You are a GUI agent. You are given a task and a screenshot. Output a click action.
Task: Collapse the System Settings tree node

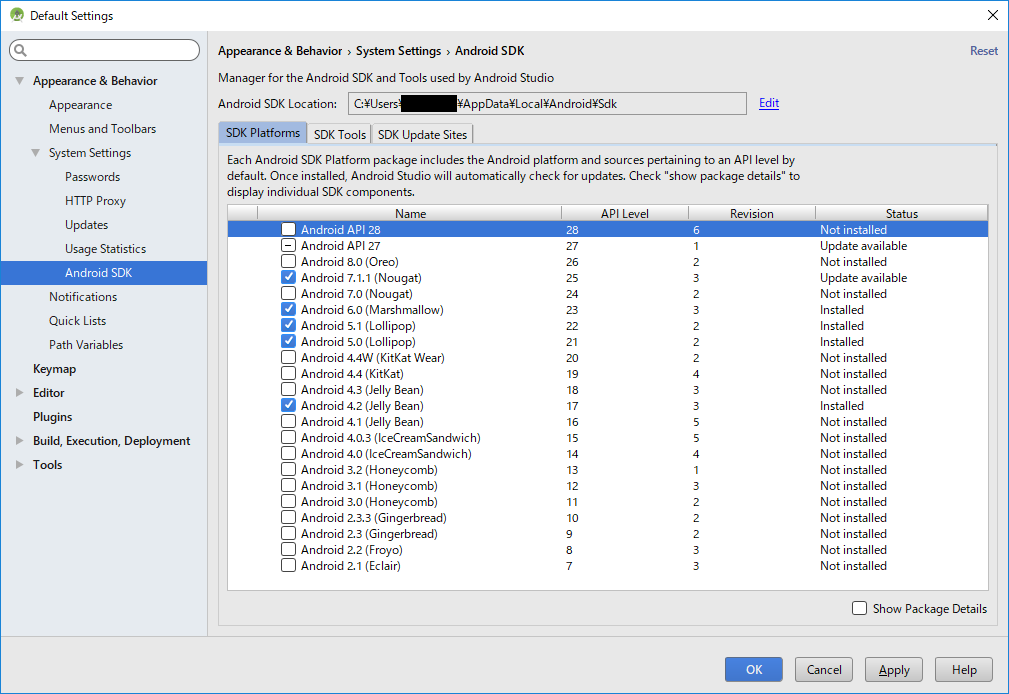[35, 153]
